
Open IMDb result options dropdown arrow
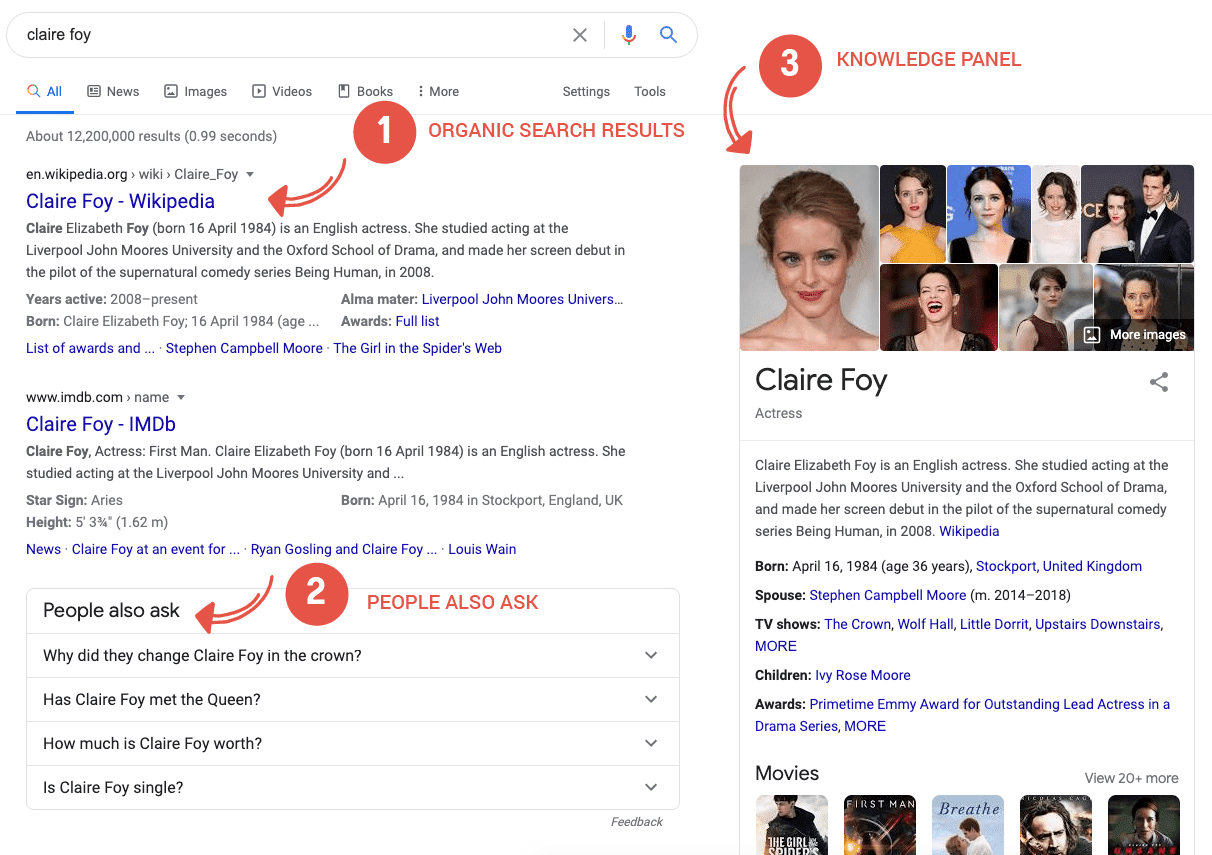tap(181, 397)
